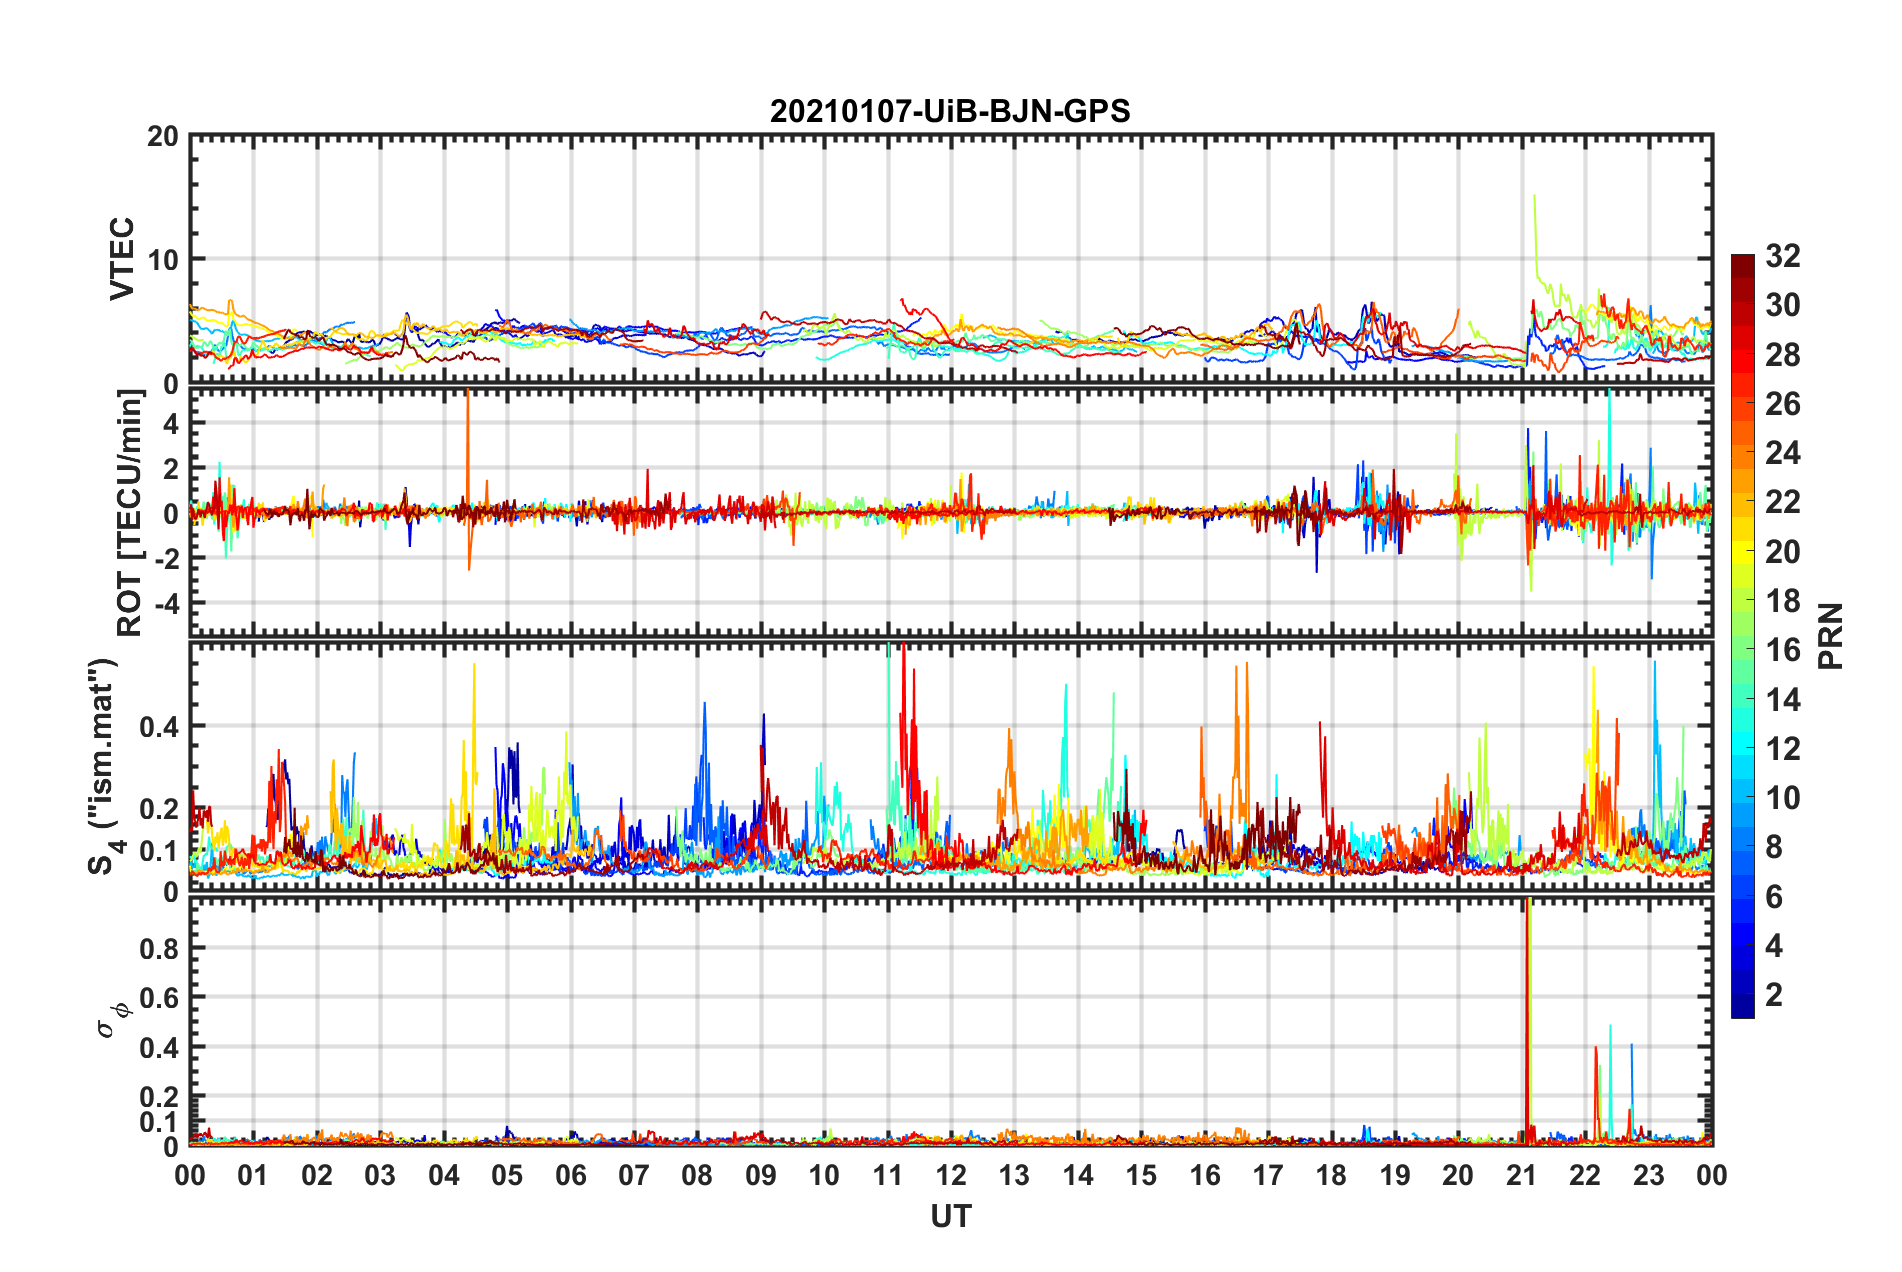The height and width of the screenshot is (1272, 1902).
Task: Select the S4 ("ism.mat") axis label
Action: click(103, 766)
